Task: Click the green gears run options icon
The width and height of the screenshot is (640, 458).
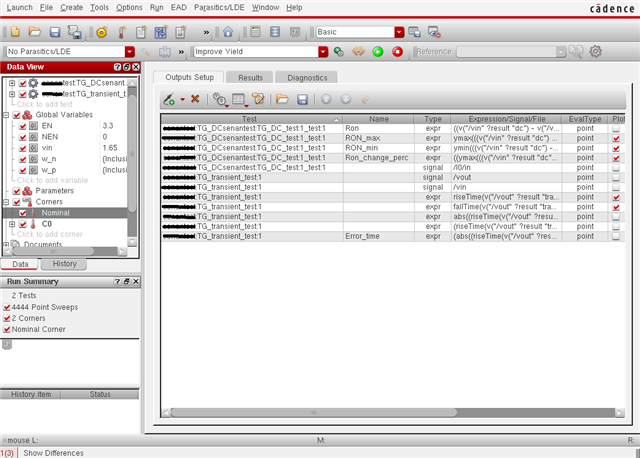Action: [x=339, y=52]
